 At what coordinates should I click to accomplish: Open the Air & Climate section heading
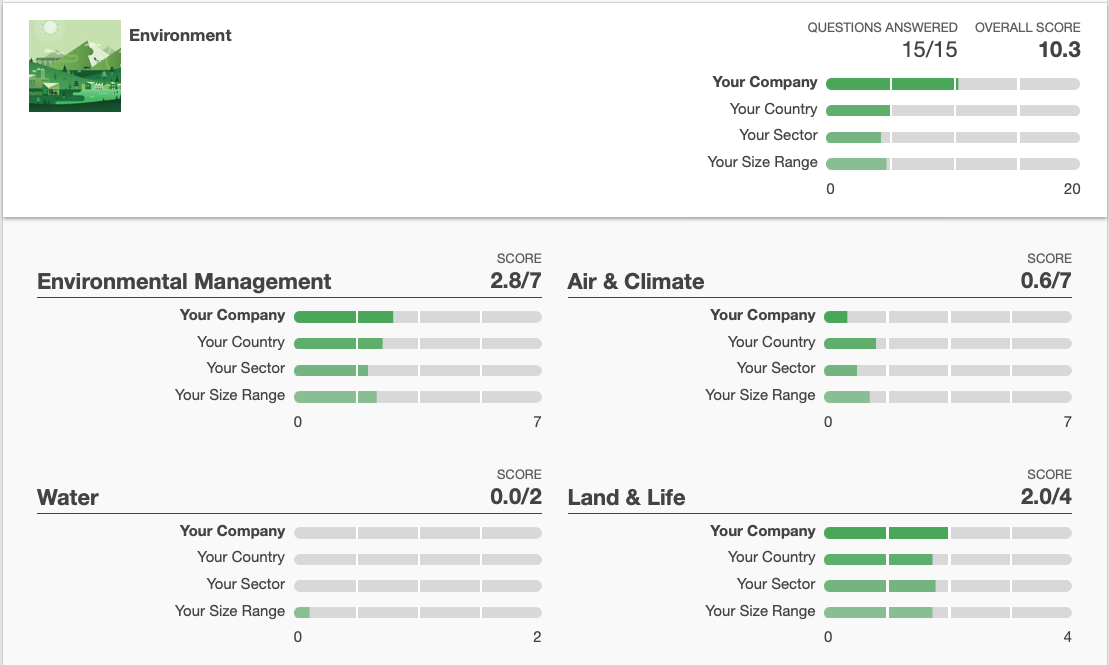636,282
